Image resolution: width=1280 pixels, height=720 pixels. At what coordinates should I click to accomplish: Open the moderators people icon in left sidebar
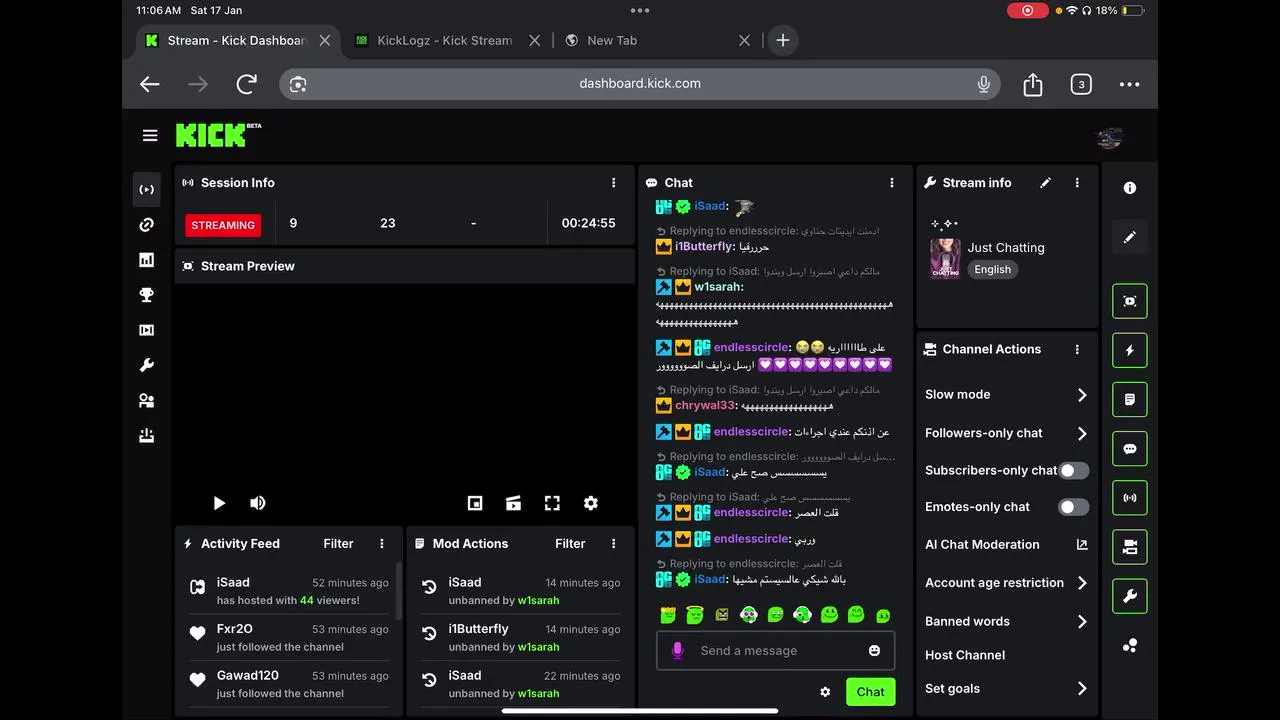tap(147, 401)
